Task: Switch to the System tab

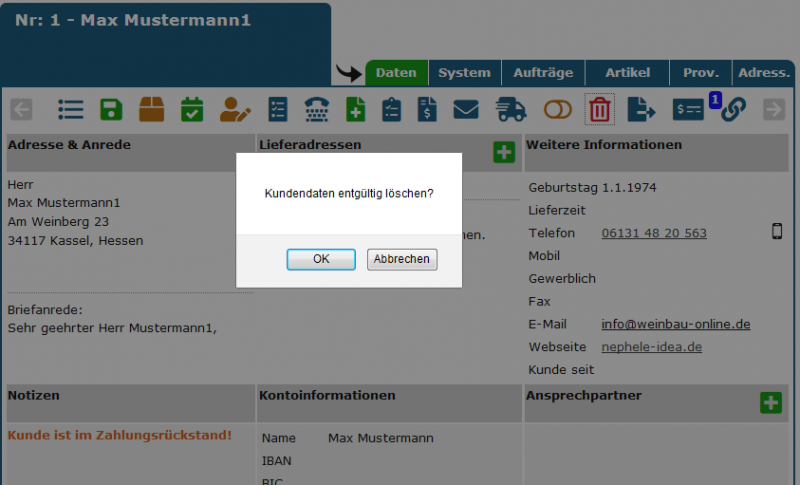Action: pyautogui.click(x=464, y=73)
